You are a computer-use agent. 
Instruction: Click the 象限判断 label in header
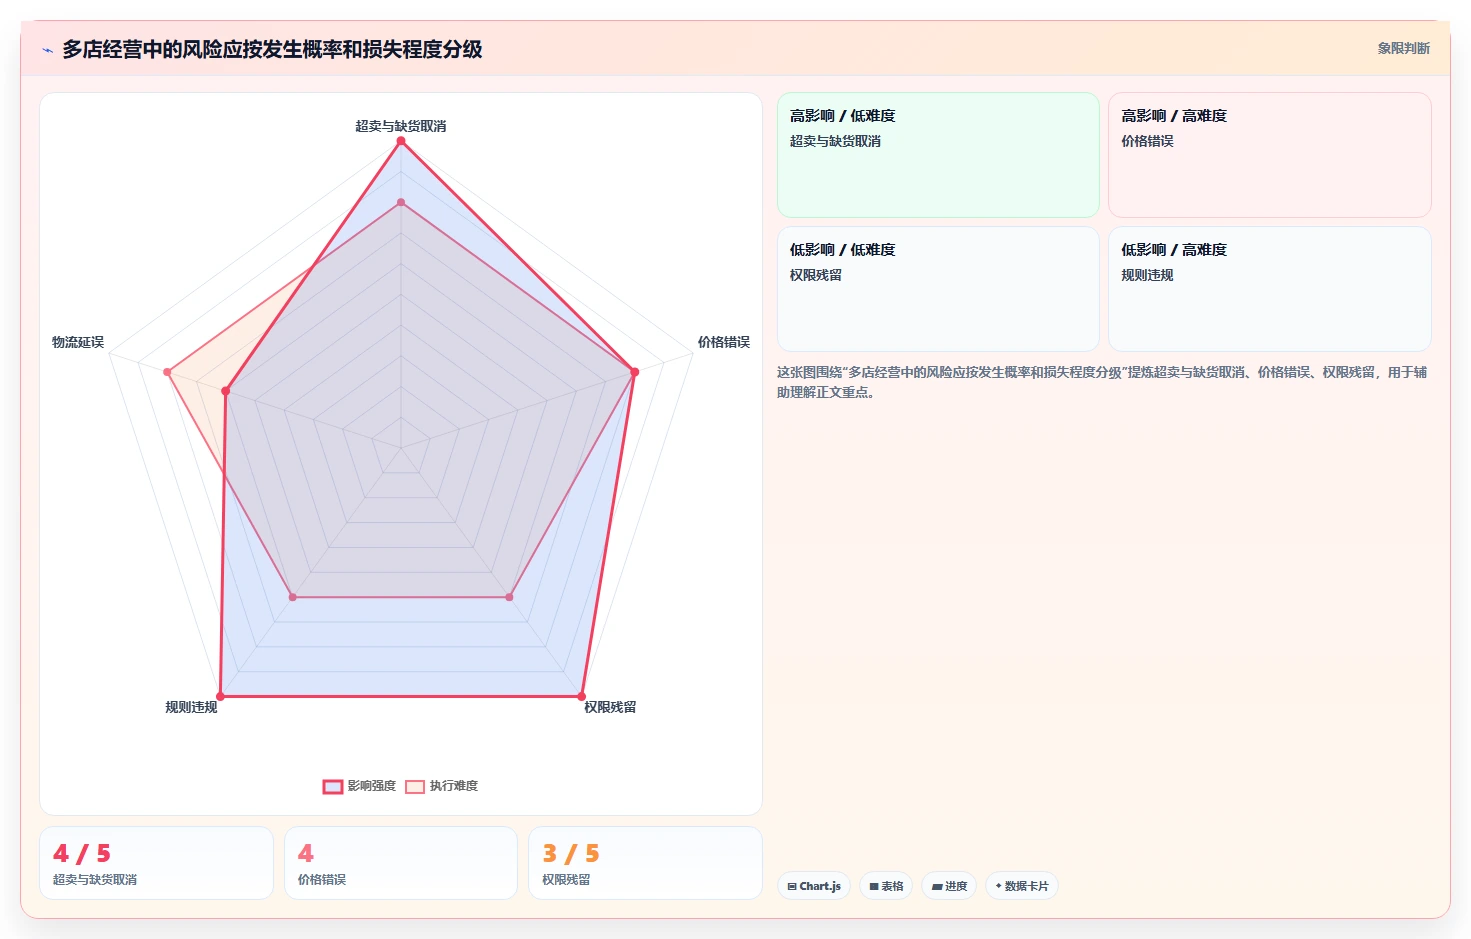click(1403, 48)
